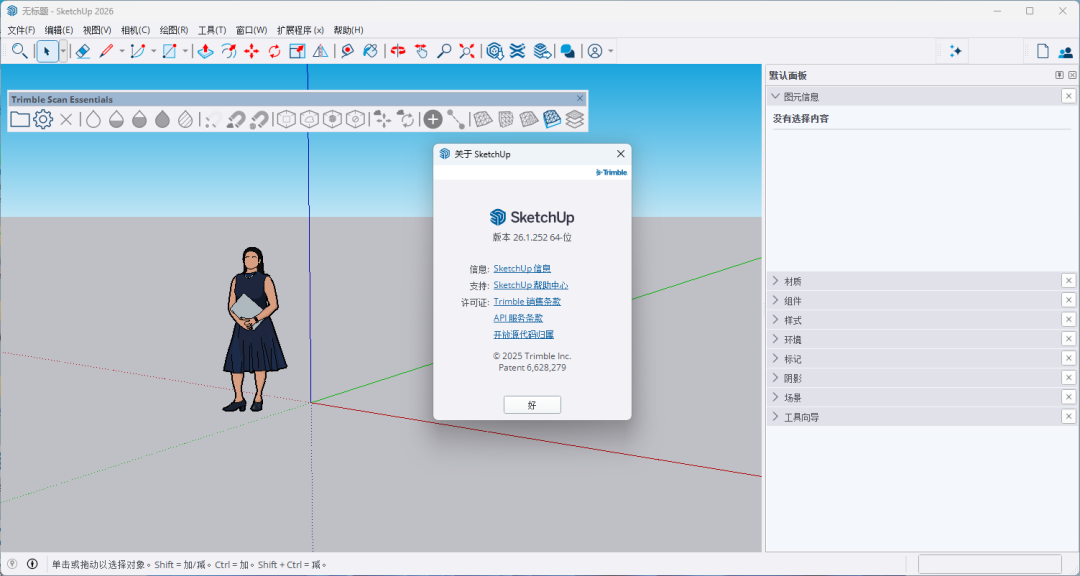Click the Send to LayOut icon
Screen dimensions: 1080x576
542,51
